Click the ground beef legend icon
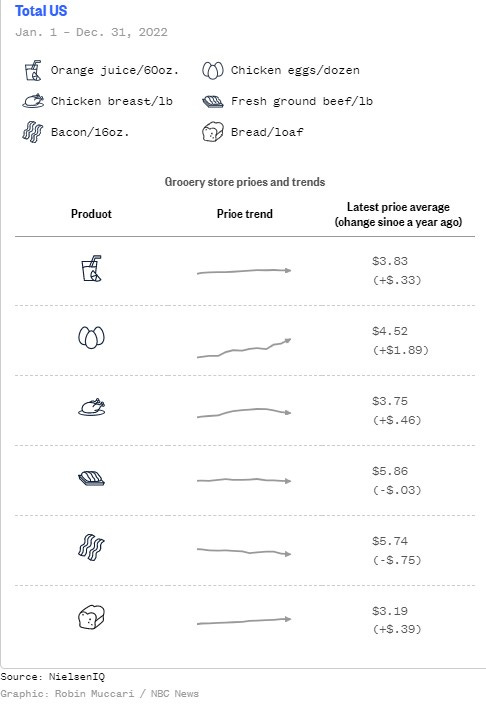Image resolution: width=486 pixels, height=704 pixels. point(212,102)
